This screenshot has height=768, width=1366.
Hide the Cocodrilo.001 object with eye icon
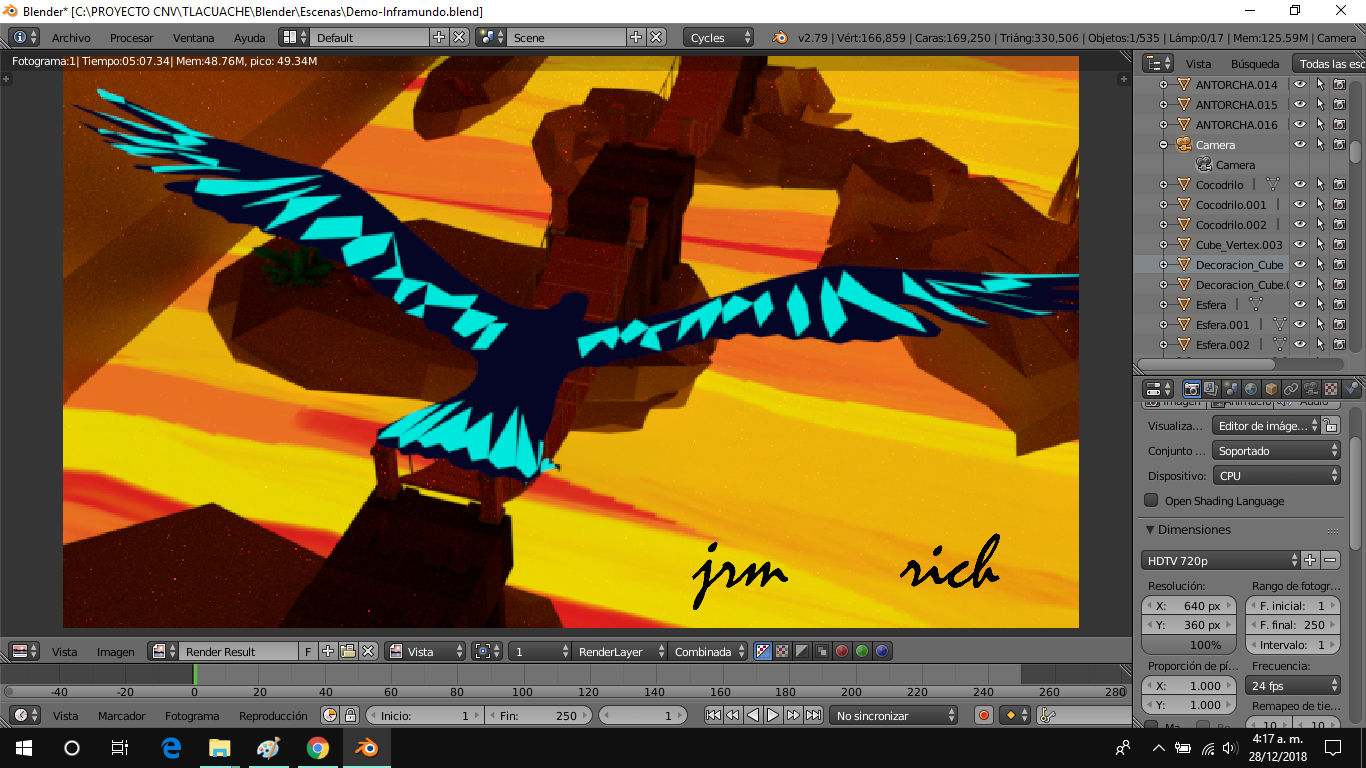(1300, 205)
